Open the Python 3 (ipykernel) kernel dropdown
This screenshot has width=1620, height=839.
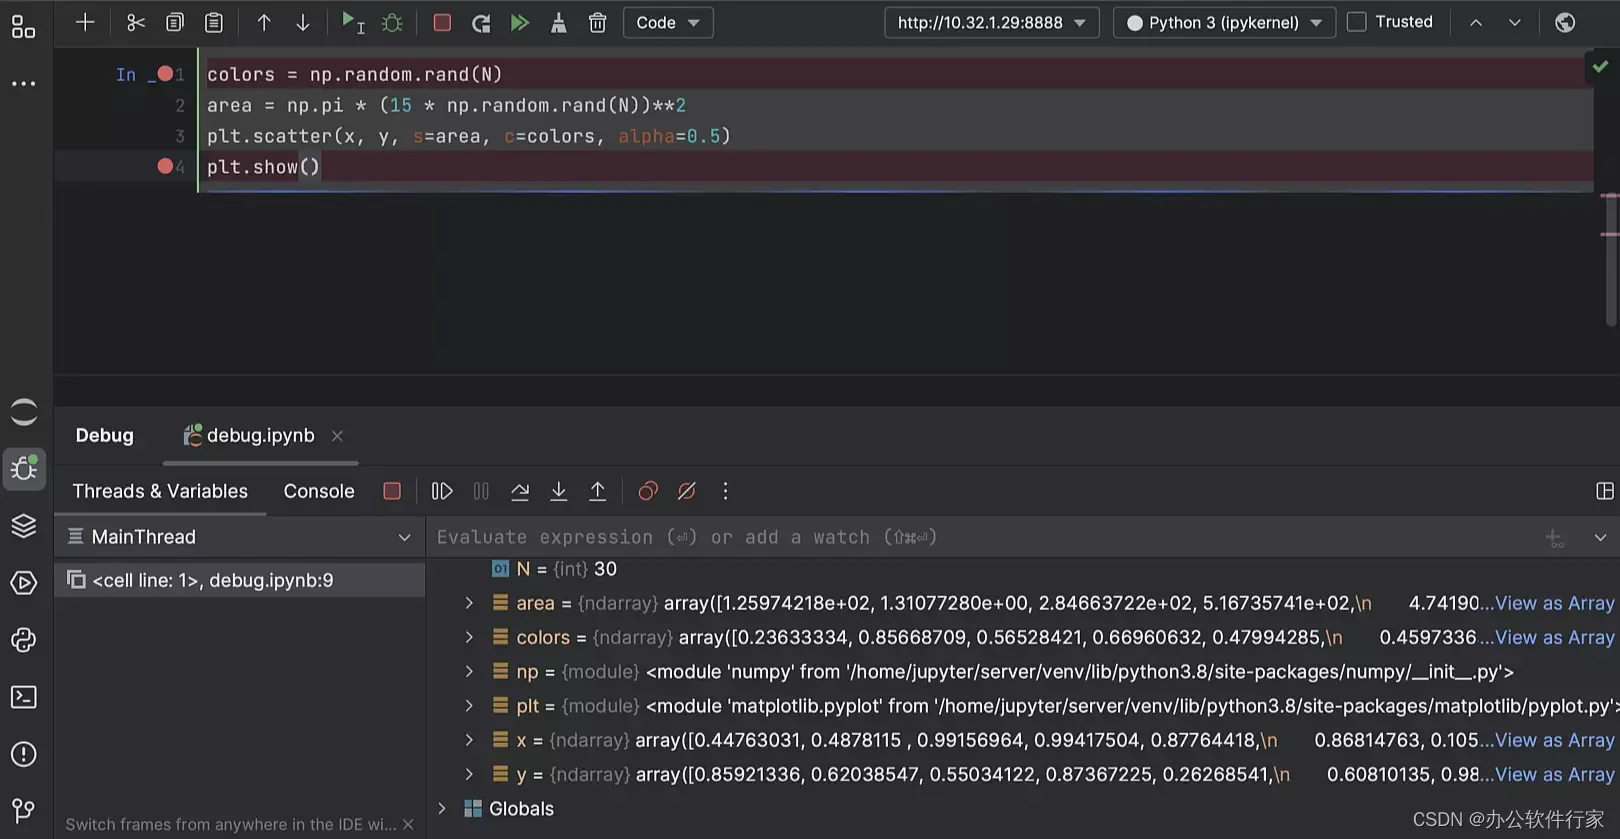(1224, 22)
